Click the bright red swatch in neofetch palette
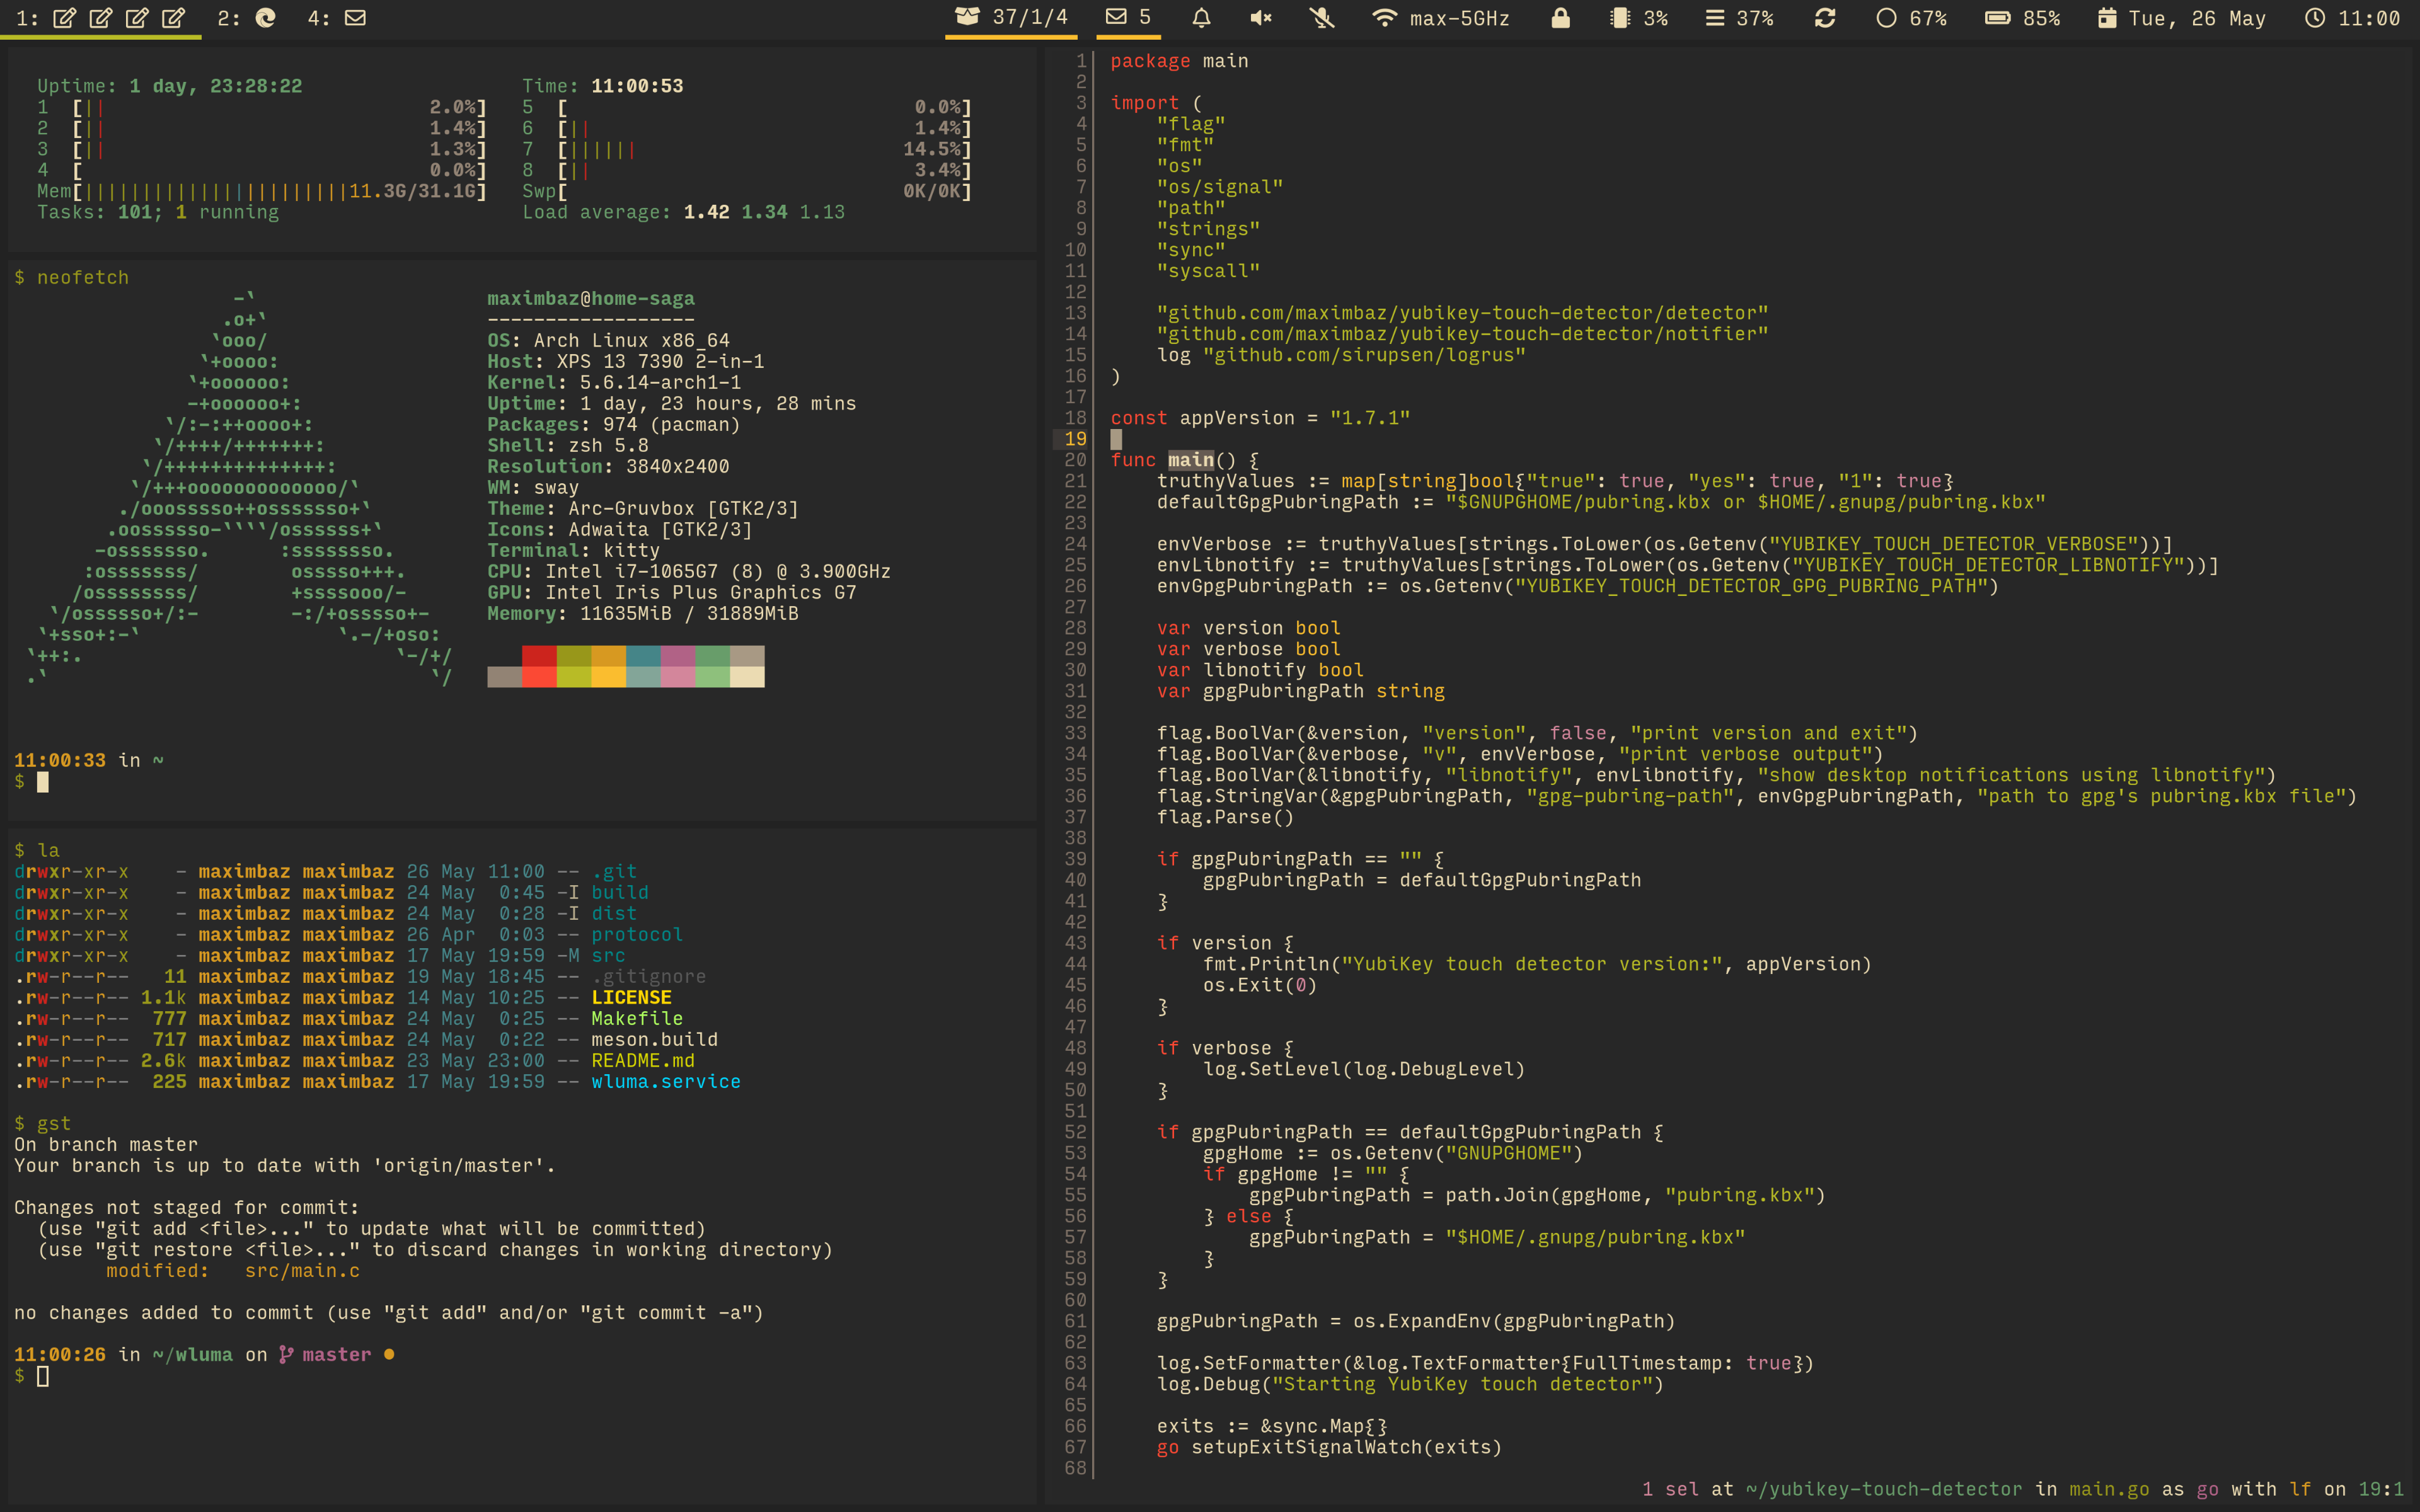 click(539, 677)
